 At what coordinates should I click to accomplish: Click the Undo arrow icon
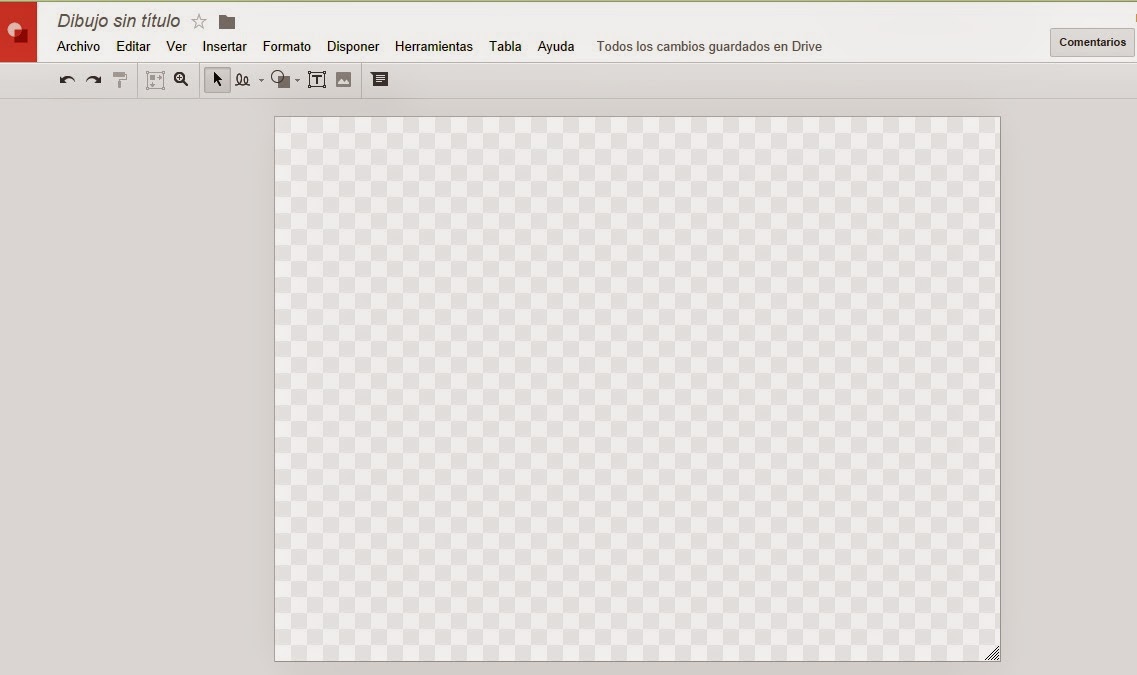coord(67,80)
